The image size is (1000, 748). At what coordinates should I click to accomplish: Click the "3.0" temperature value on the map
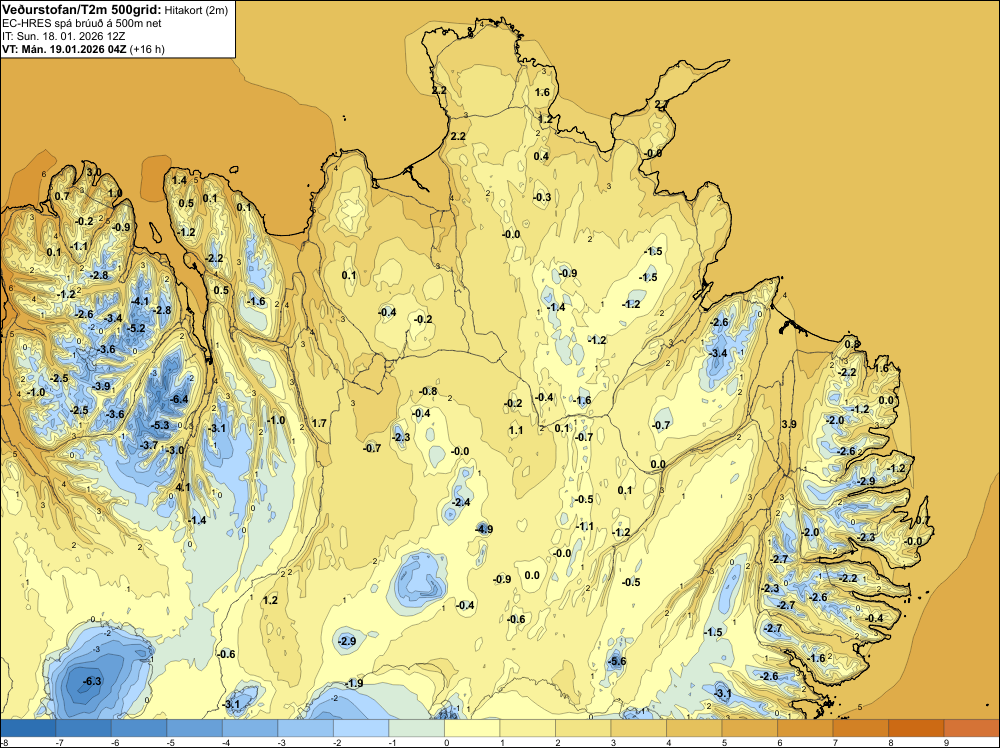click(x=93, y=172)
